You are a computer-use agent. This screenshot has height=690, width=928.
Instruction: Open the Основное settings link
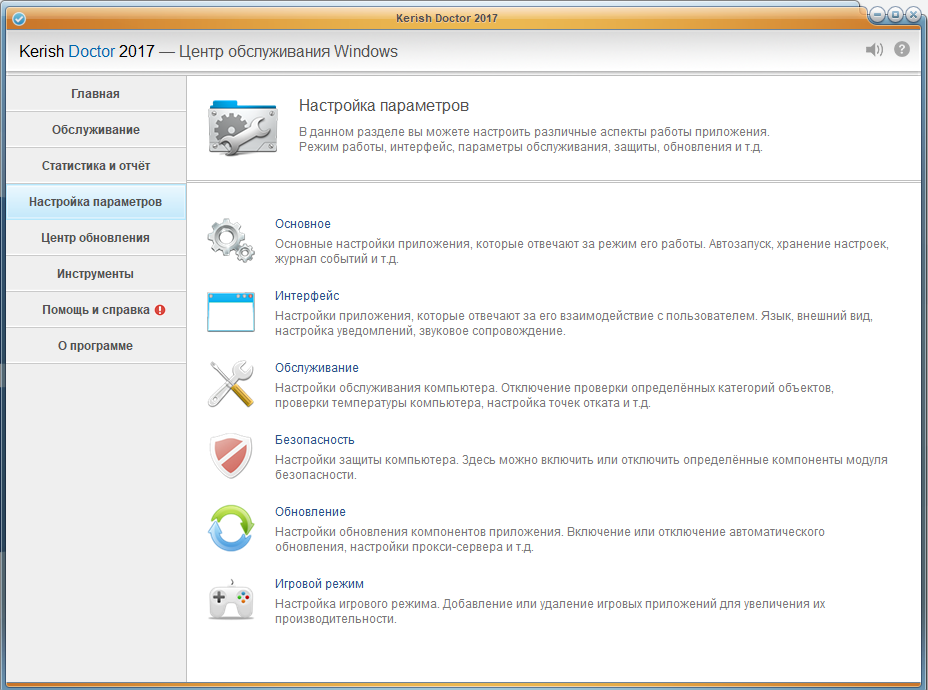302,224
